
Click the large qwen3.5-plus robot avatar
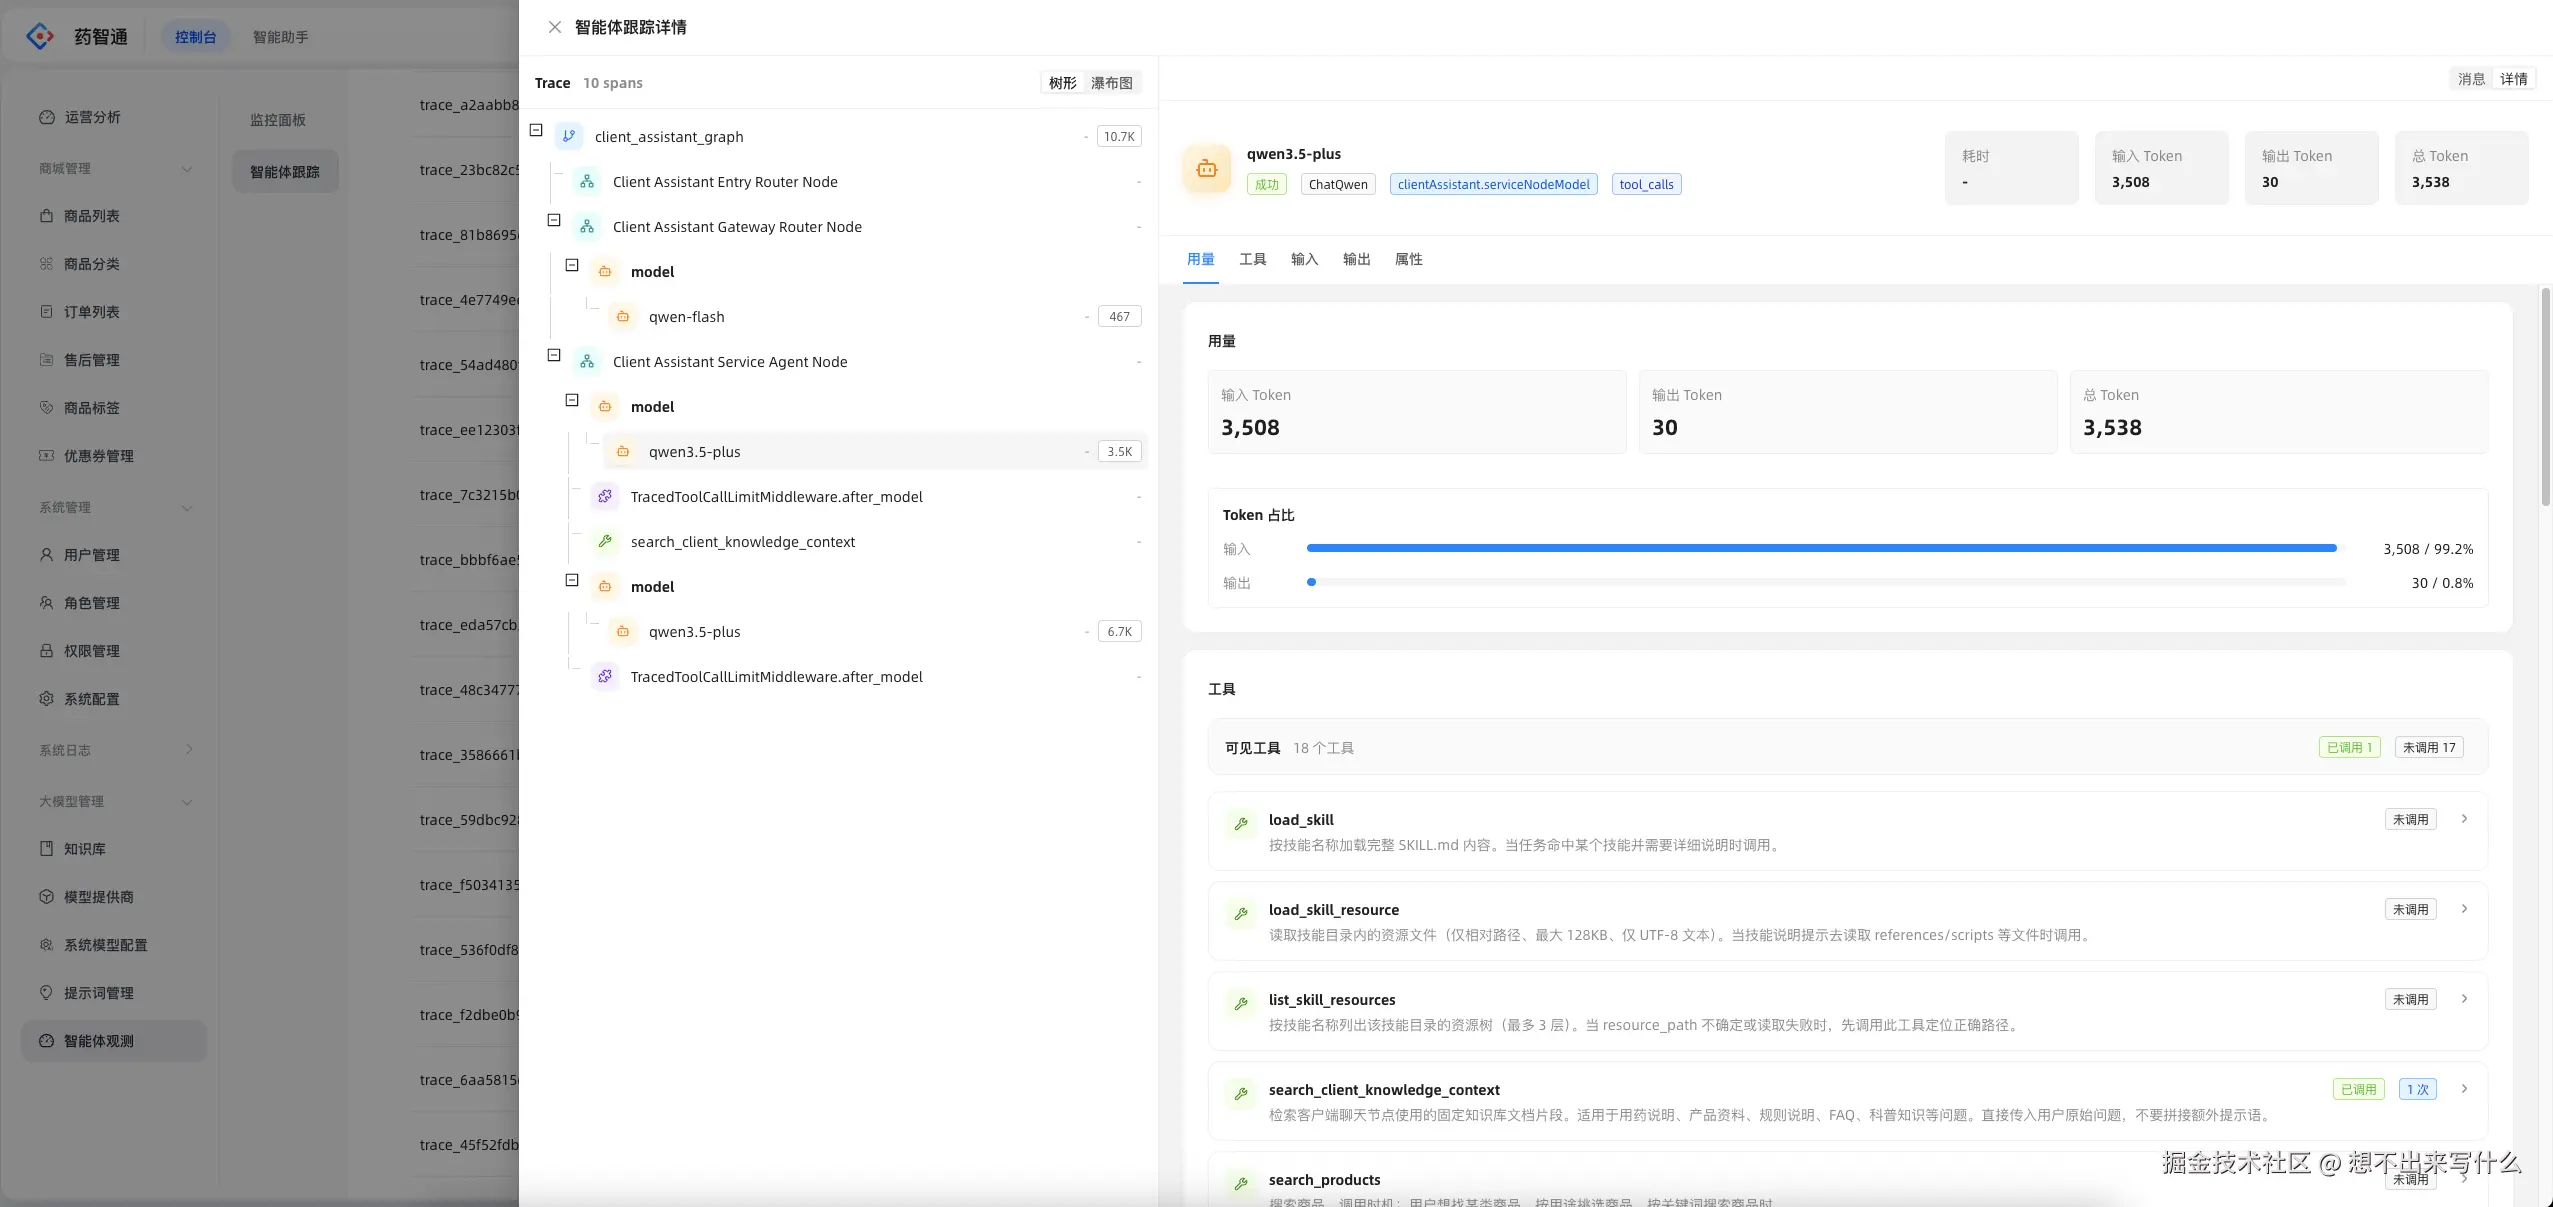coord(1207,169)
